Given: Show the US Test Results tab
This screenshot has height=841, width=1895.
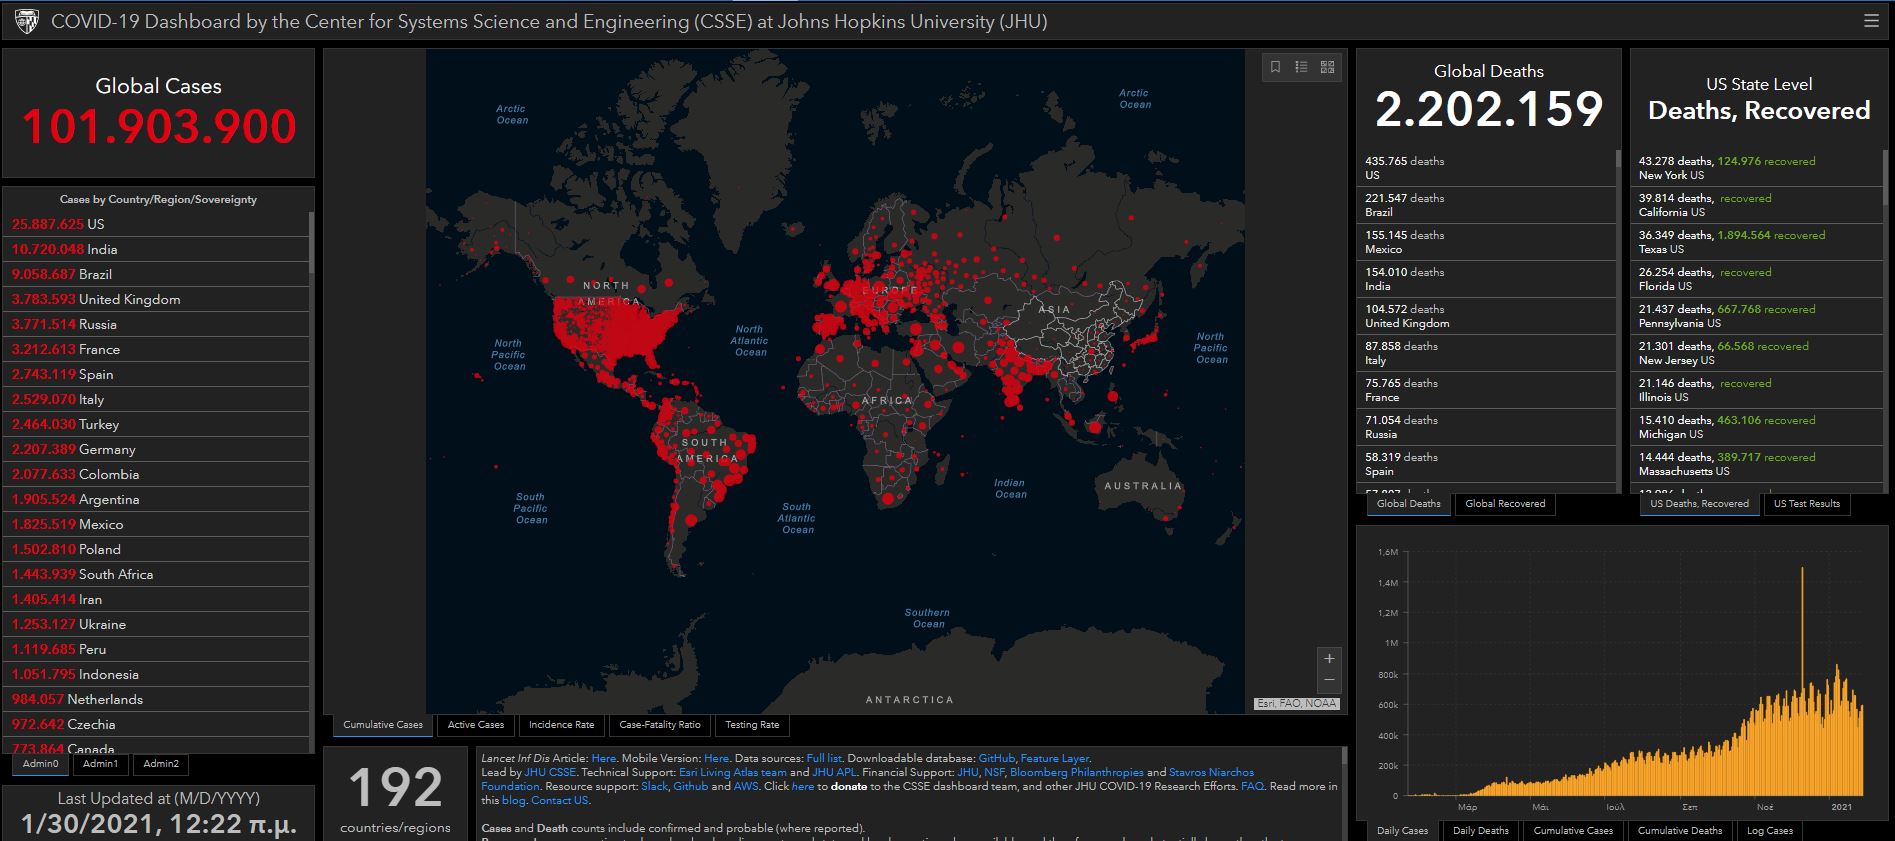Looking at the screenshot, I should [1806, 504].
